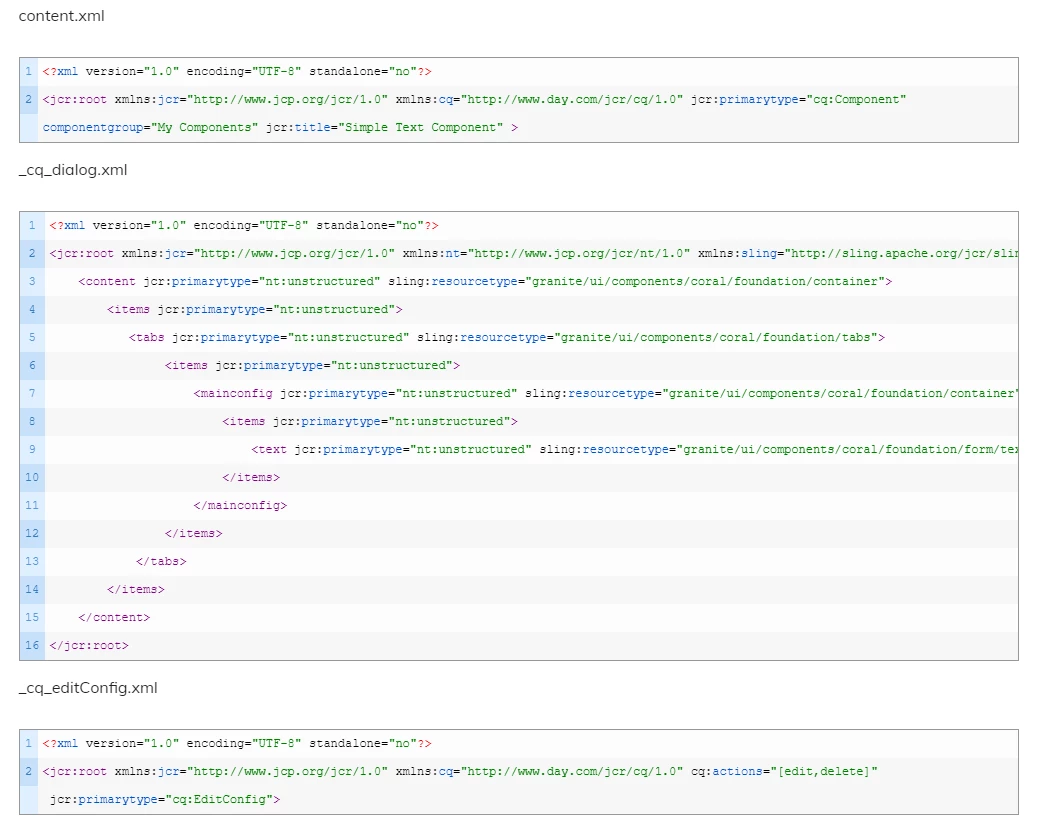Click the XML declaration line in content.xml block
This screenshot has height=826, width=1041.
pos(237,72)
